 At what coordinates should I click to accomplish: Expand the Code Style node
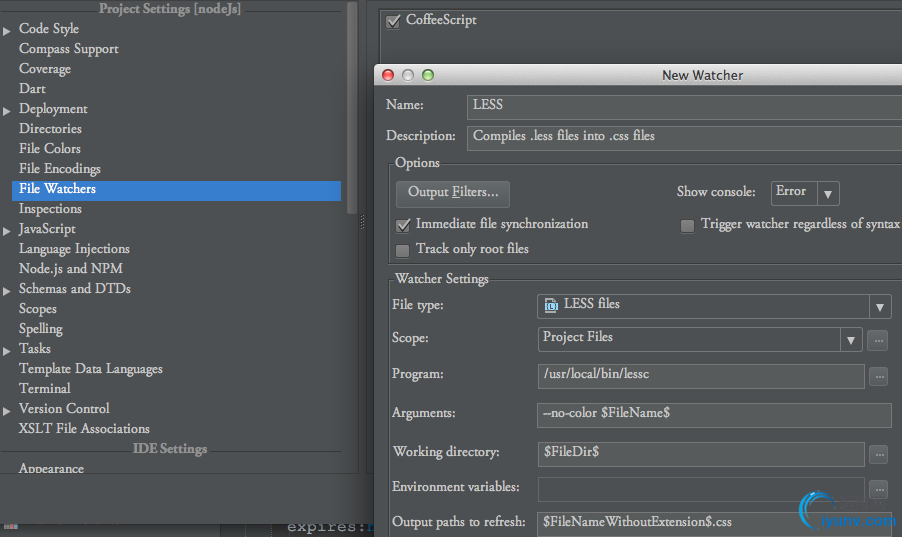[7, 31]
